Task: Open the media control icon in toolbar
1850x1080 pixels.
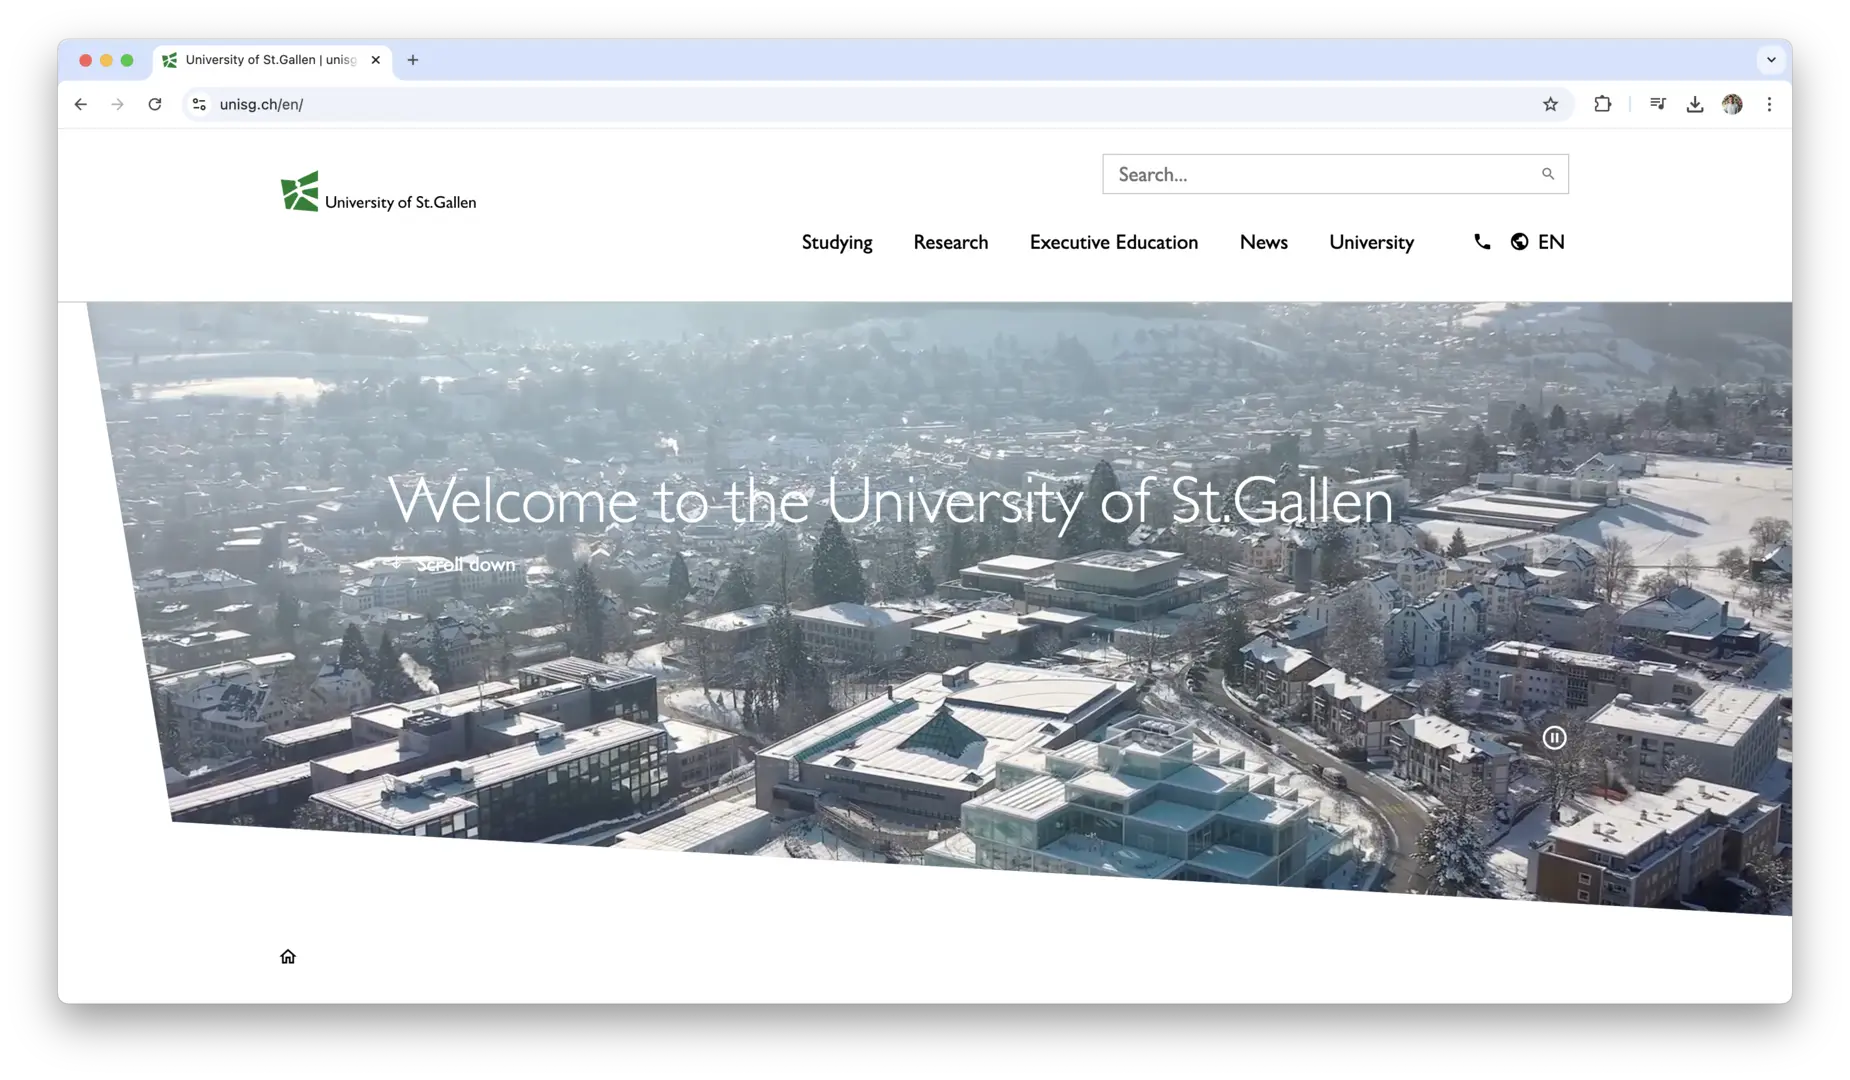Action: click(1657, 104)
